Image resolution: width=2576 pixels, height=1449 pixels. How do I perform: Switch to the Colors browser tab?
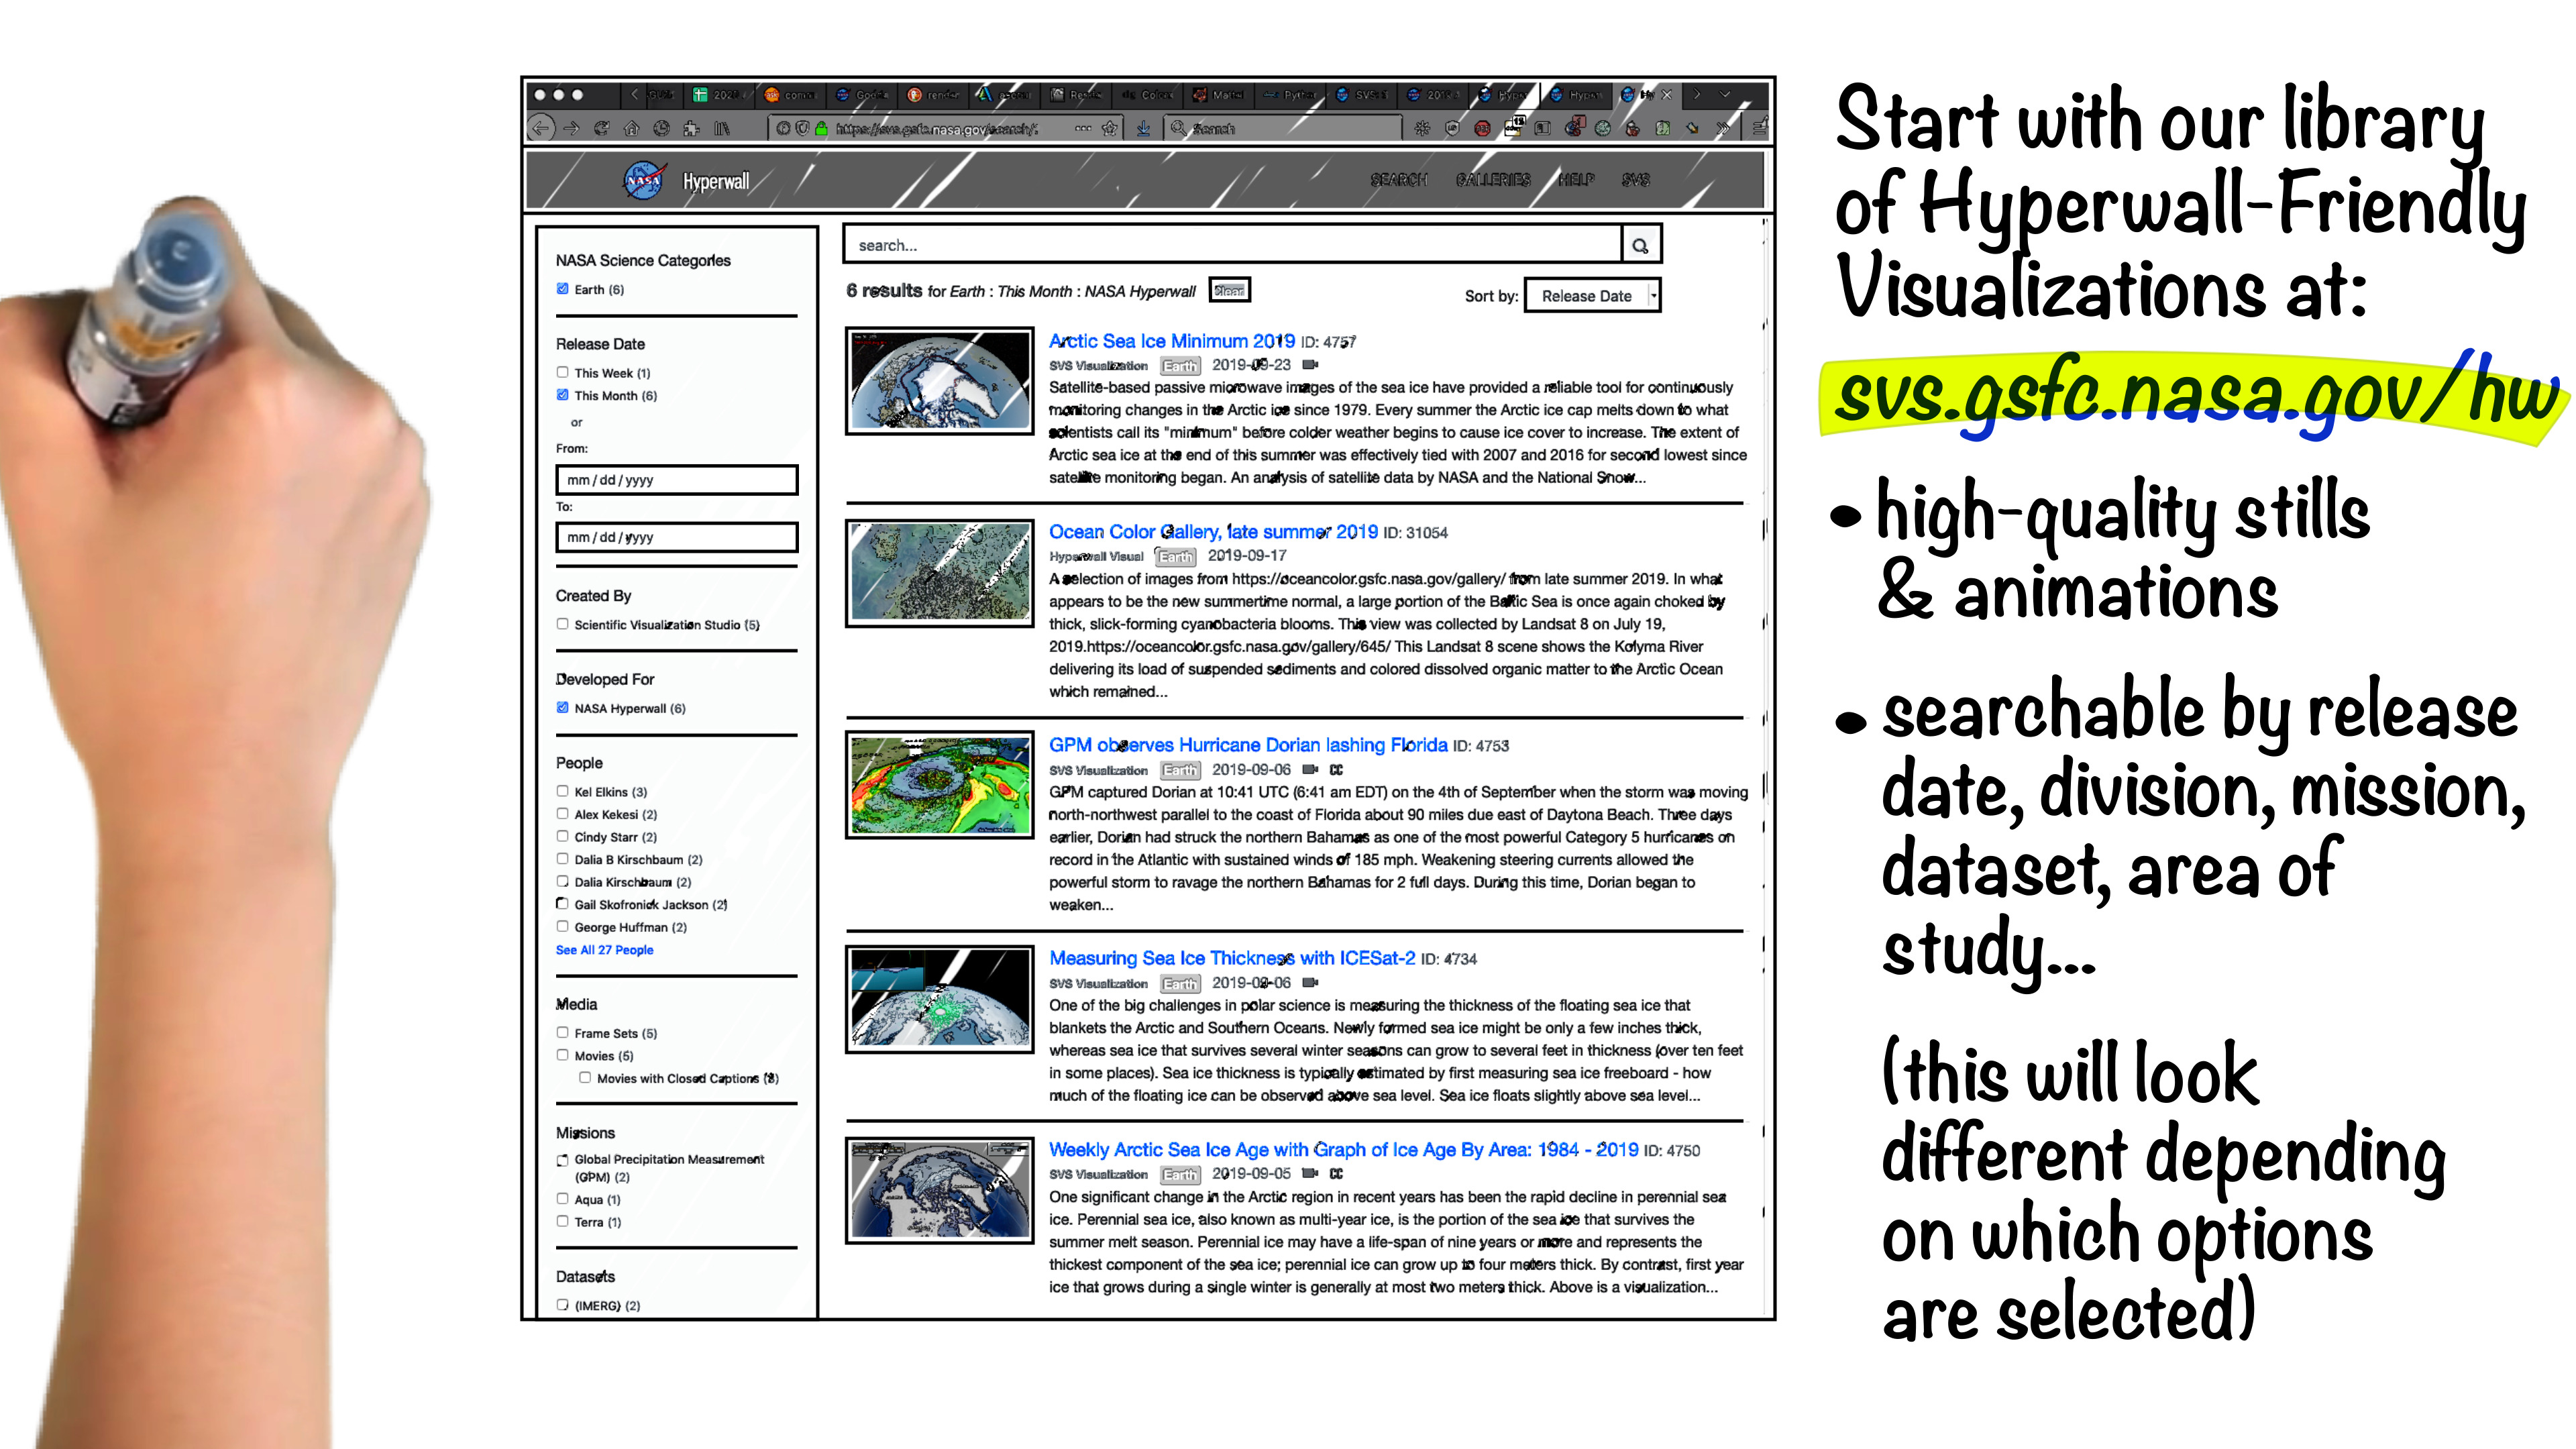point(1147,95)
